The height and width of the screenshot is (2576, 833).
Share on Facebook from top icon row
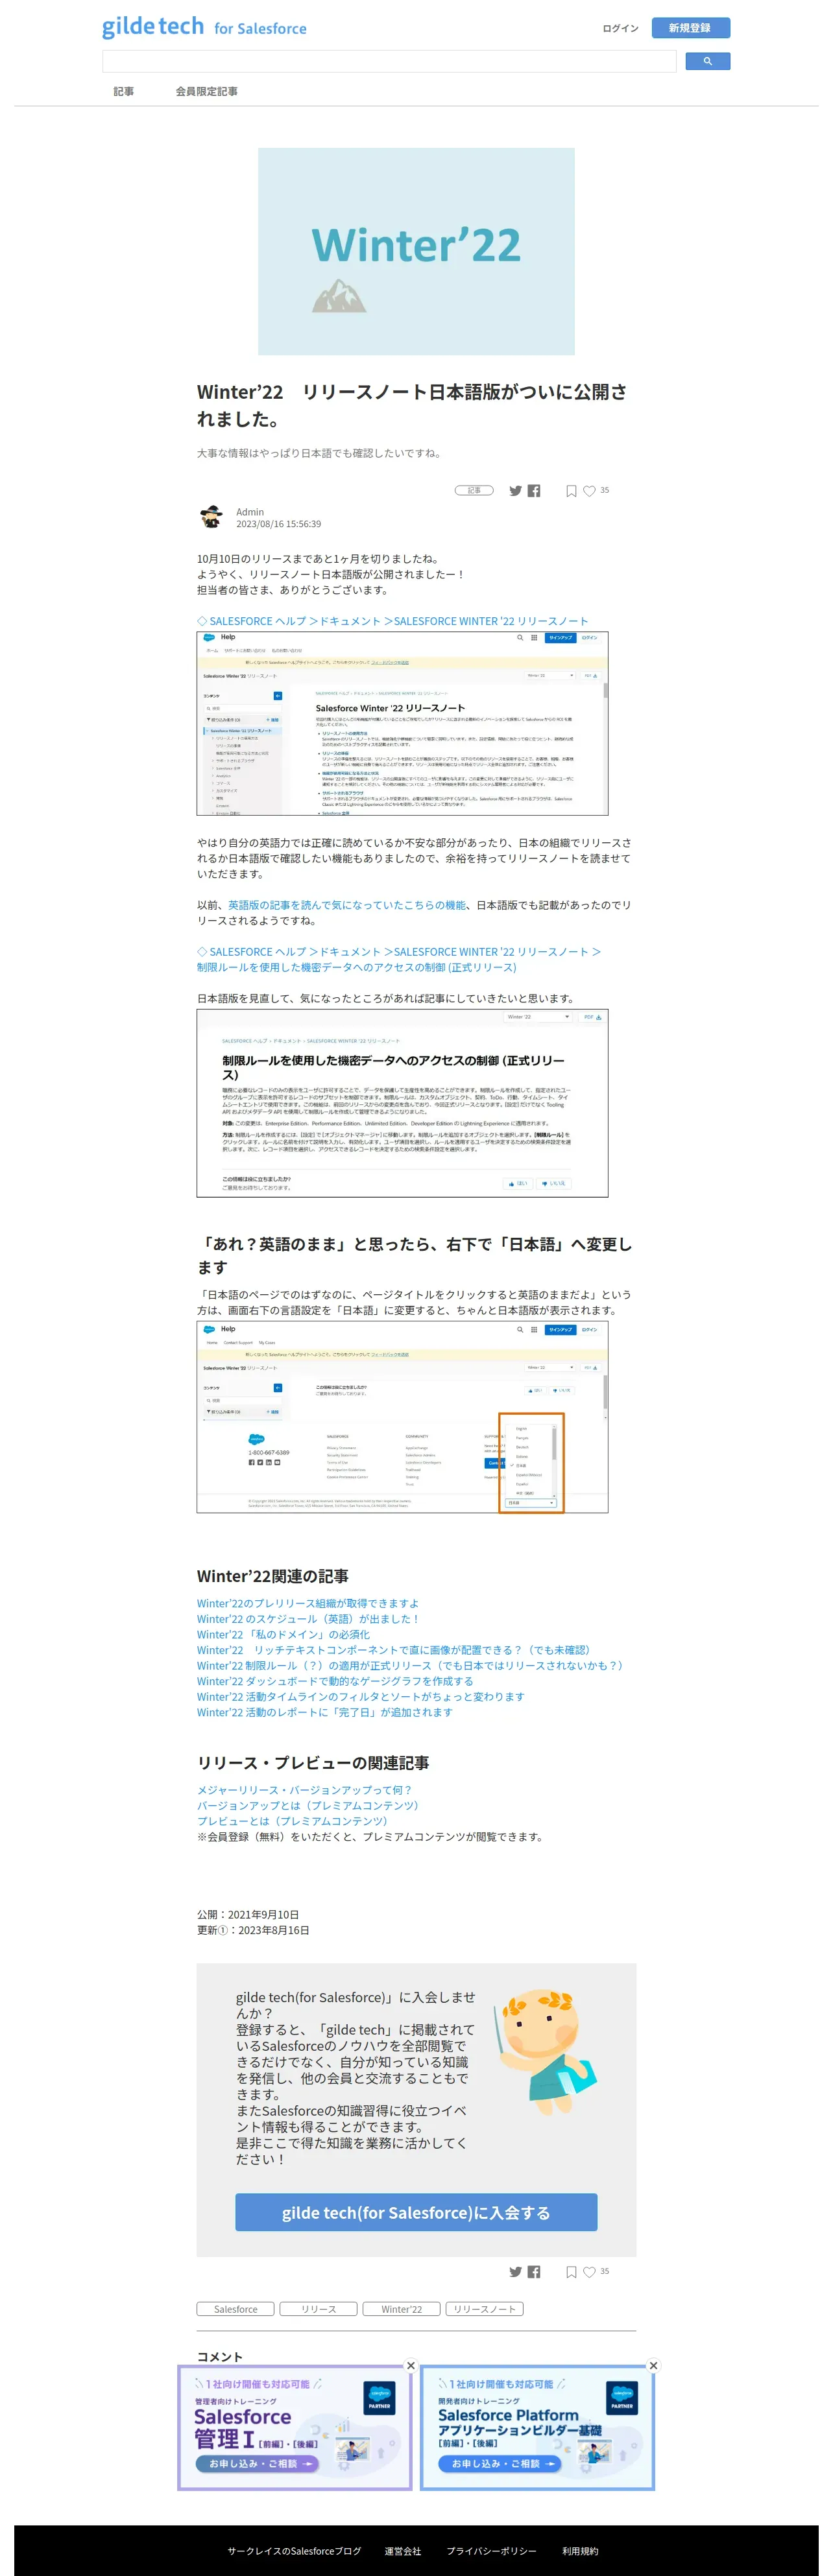coord(534,491)
